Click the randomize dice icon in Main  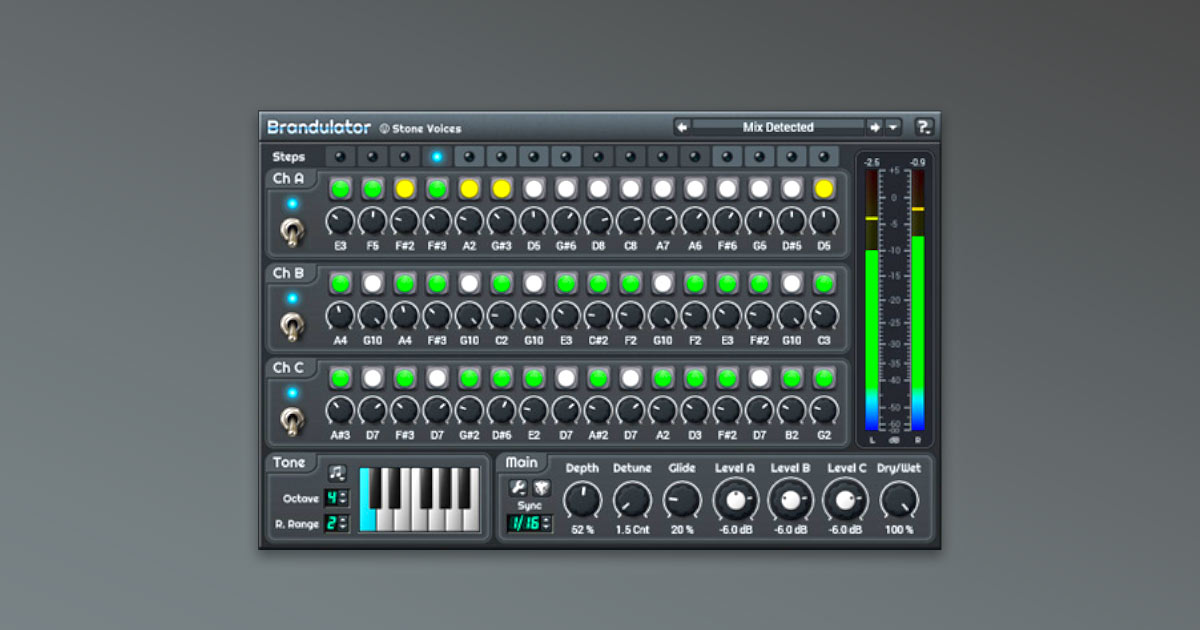click(x=540, y=487)
